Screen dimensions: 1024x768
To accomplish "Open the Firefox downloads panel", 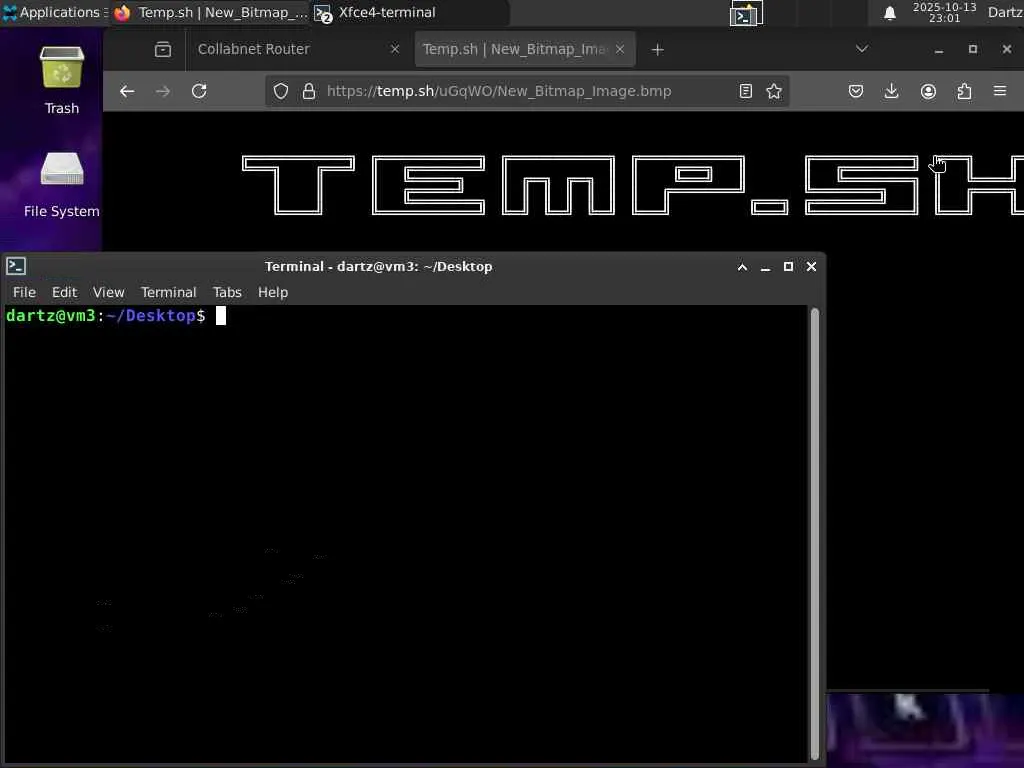I will [x=891, y=91].
